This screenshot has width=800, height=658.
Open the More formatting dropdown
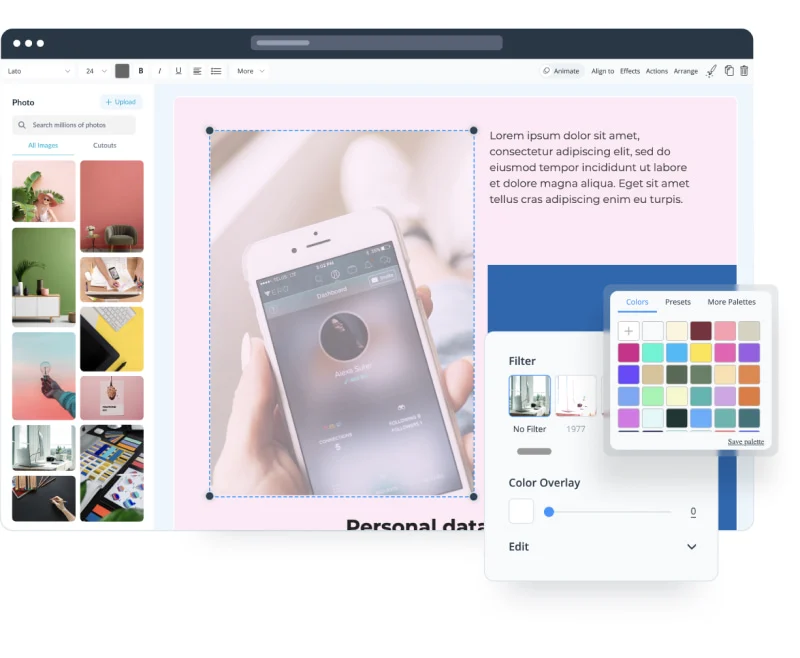coord(251,71)
